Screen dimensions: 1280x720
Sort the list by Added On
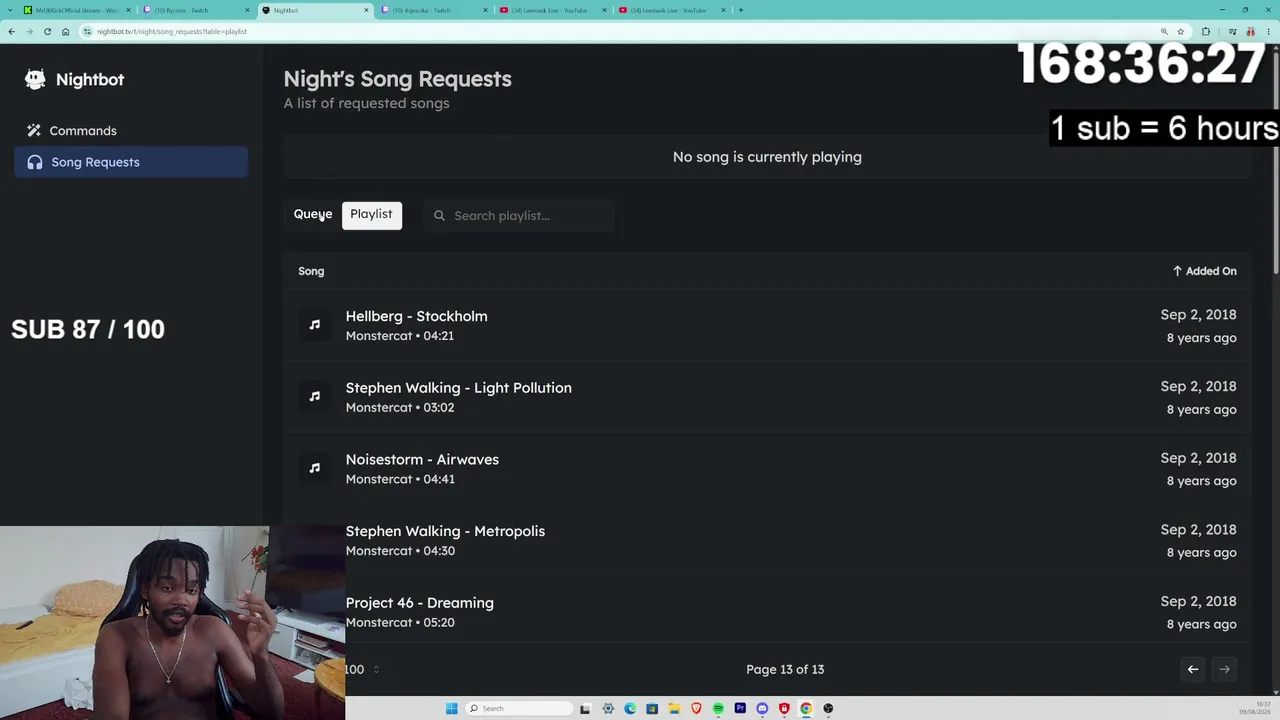(x=1204, y=271)
